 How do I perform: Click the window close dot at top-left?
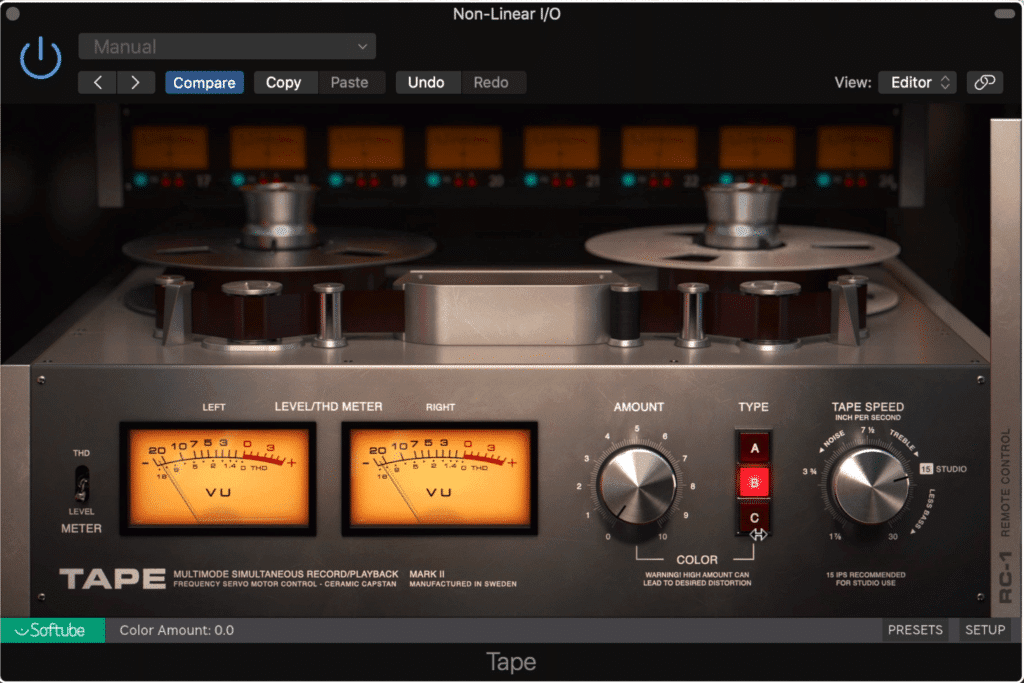[x=12, y=13]
